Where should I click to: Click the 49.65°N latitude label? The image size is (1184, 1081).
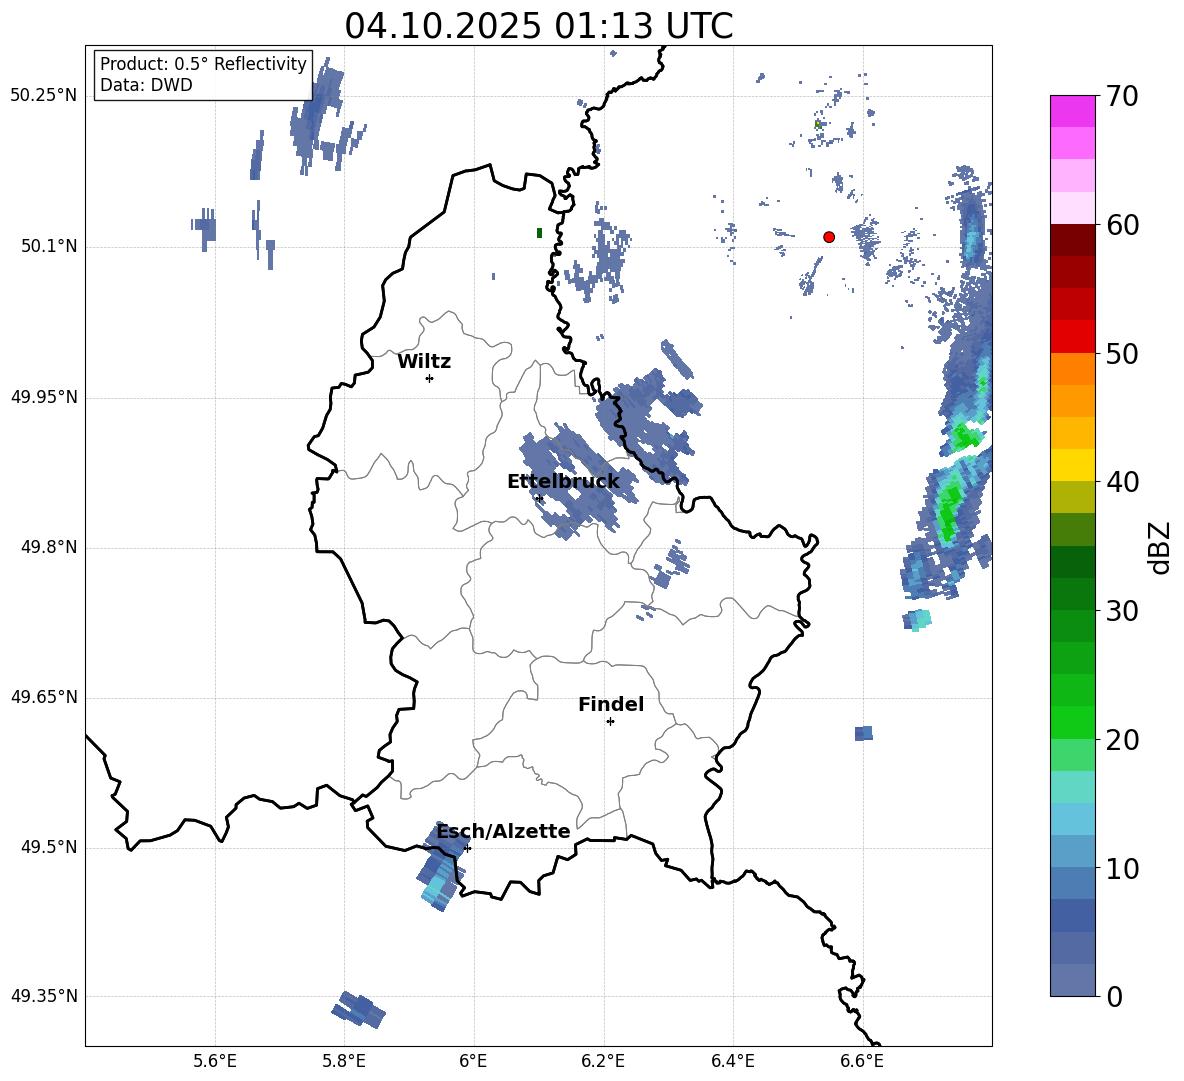pyautogui.click(x=44, y=697)
